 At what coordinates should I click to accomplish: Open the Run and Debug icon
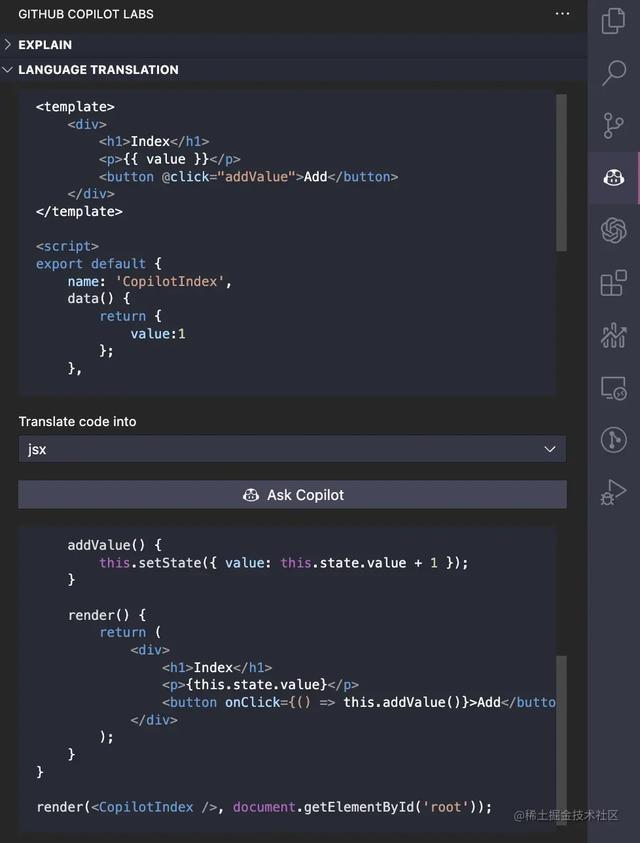(614, 492)
